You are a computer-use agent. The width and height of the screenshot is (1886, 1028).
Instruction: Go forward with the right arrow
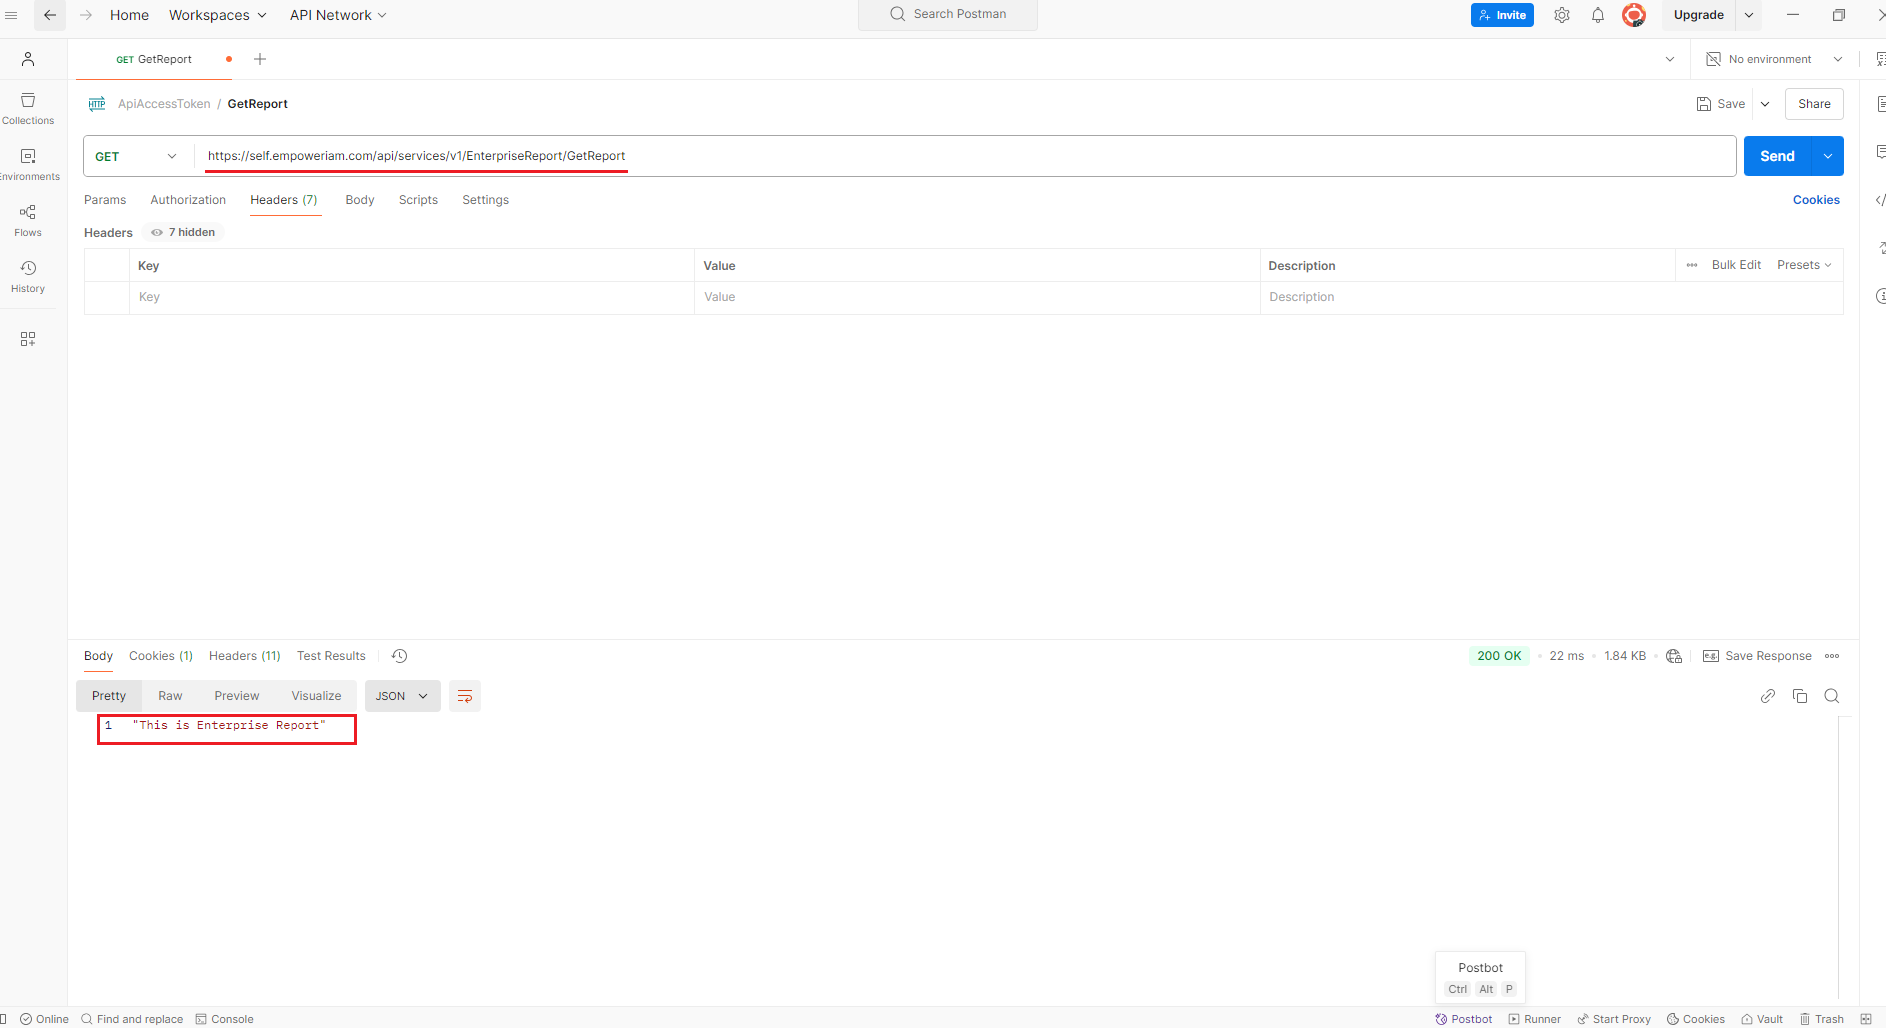86,15
